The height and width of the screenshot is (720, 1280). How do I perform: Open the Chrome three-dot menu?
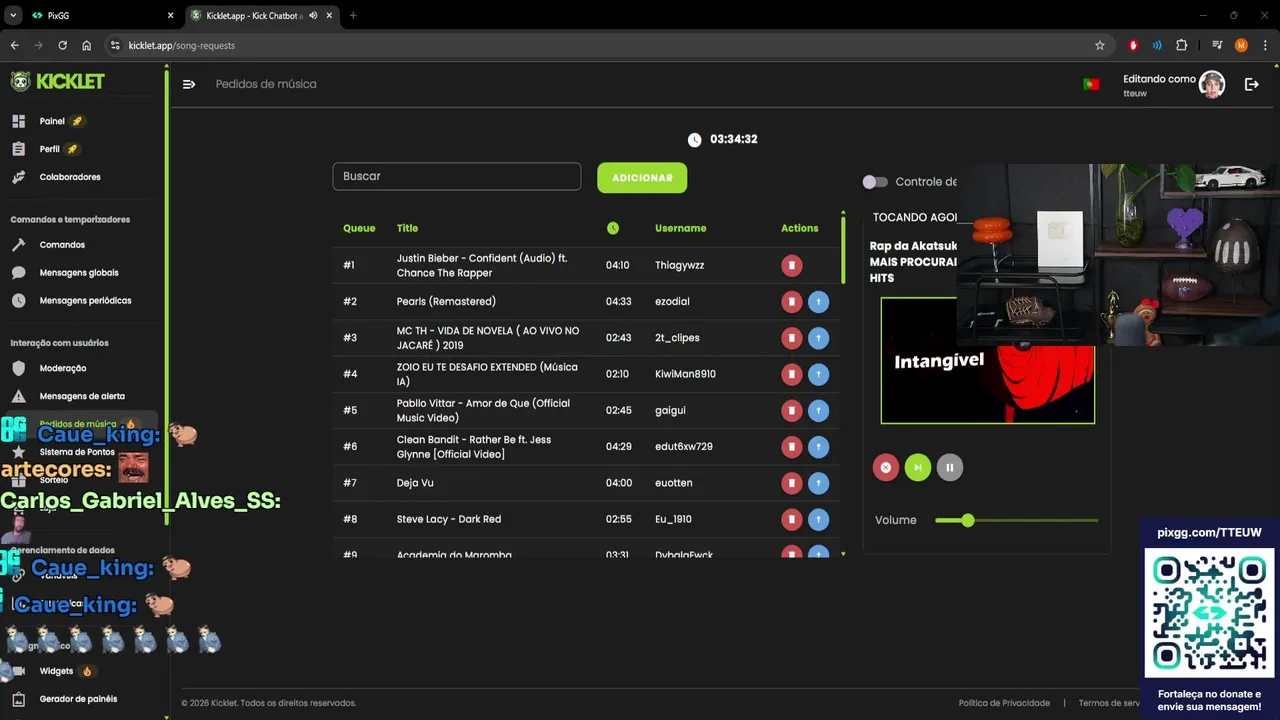point(1265,45)
